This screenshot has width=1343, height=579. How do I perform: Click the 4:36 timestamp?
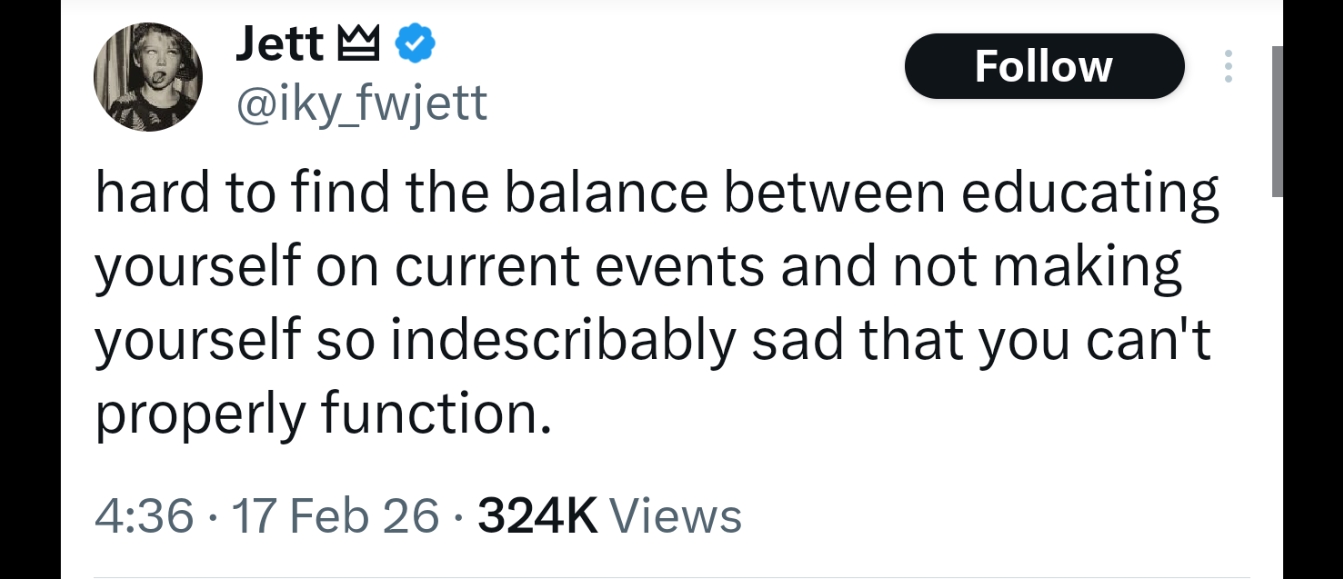pyautogui.click(x=144, y=516)
